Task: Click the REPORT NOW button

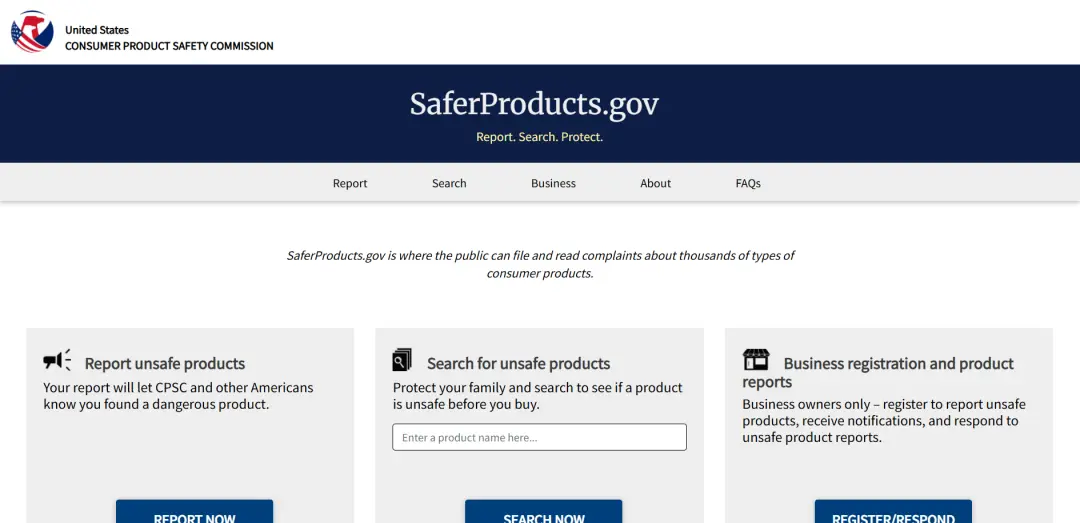Action: pos(194,511)
